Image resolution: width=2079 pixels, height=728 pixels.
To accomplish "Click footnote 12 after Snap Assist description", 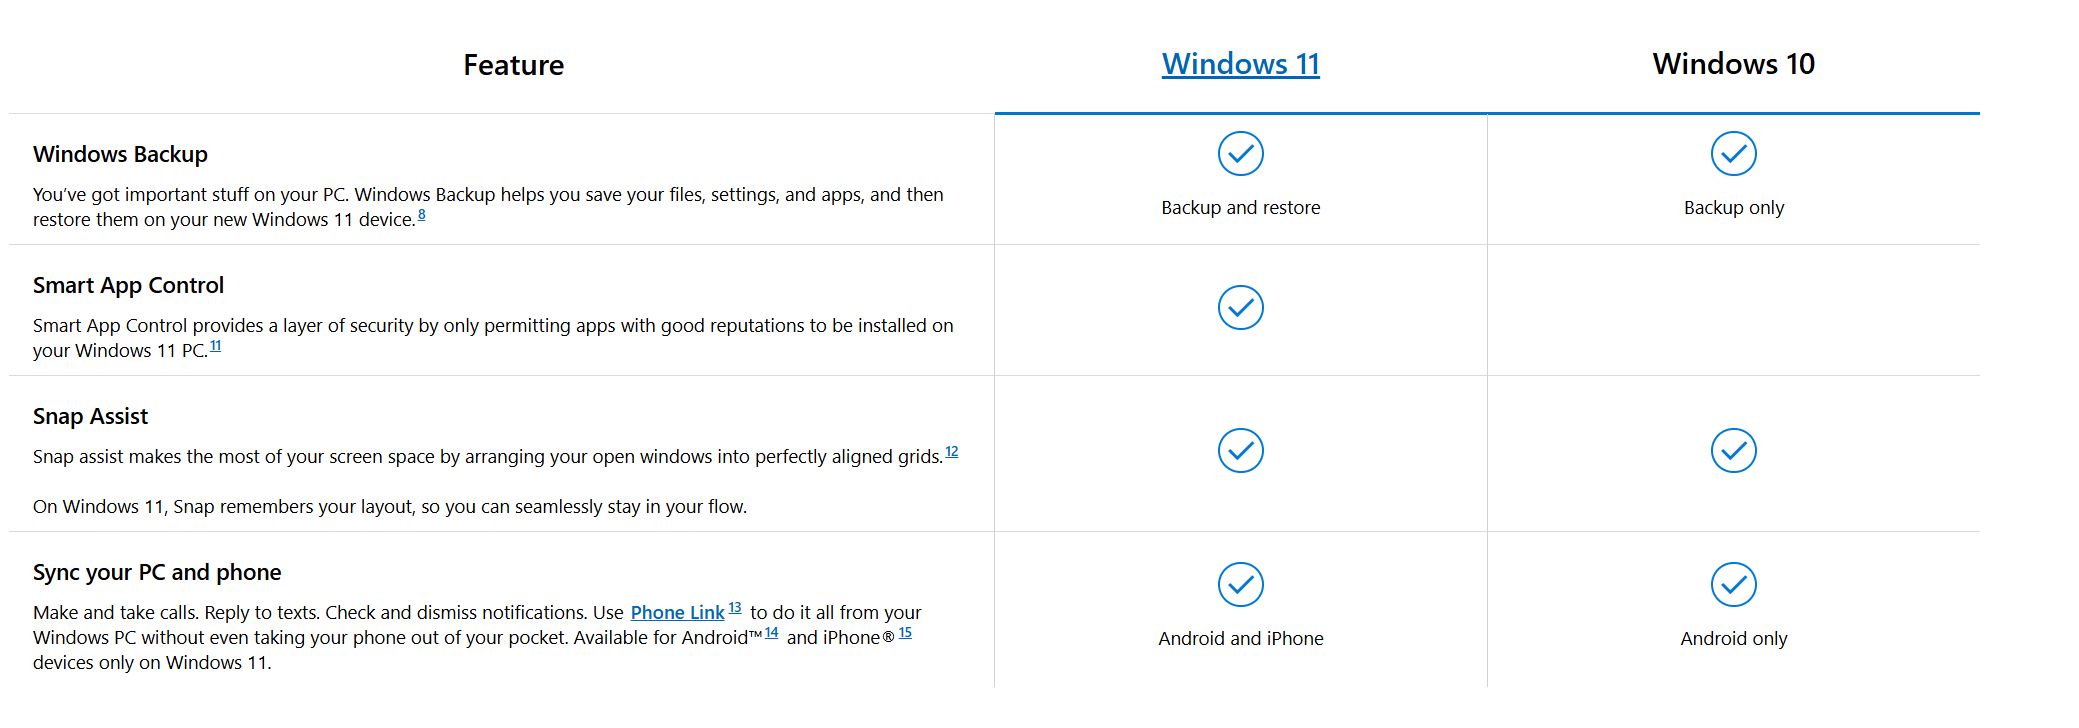I will tap(951, 452).
